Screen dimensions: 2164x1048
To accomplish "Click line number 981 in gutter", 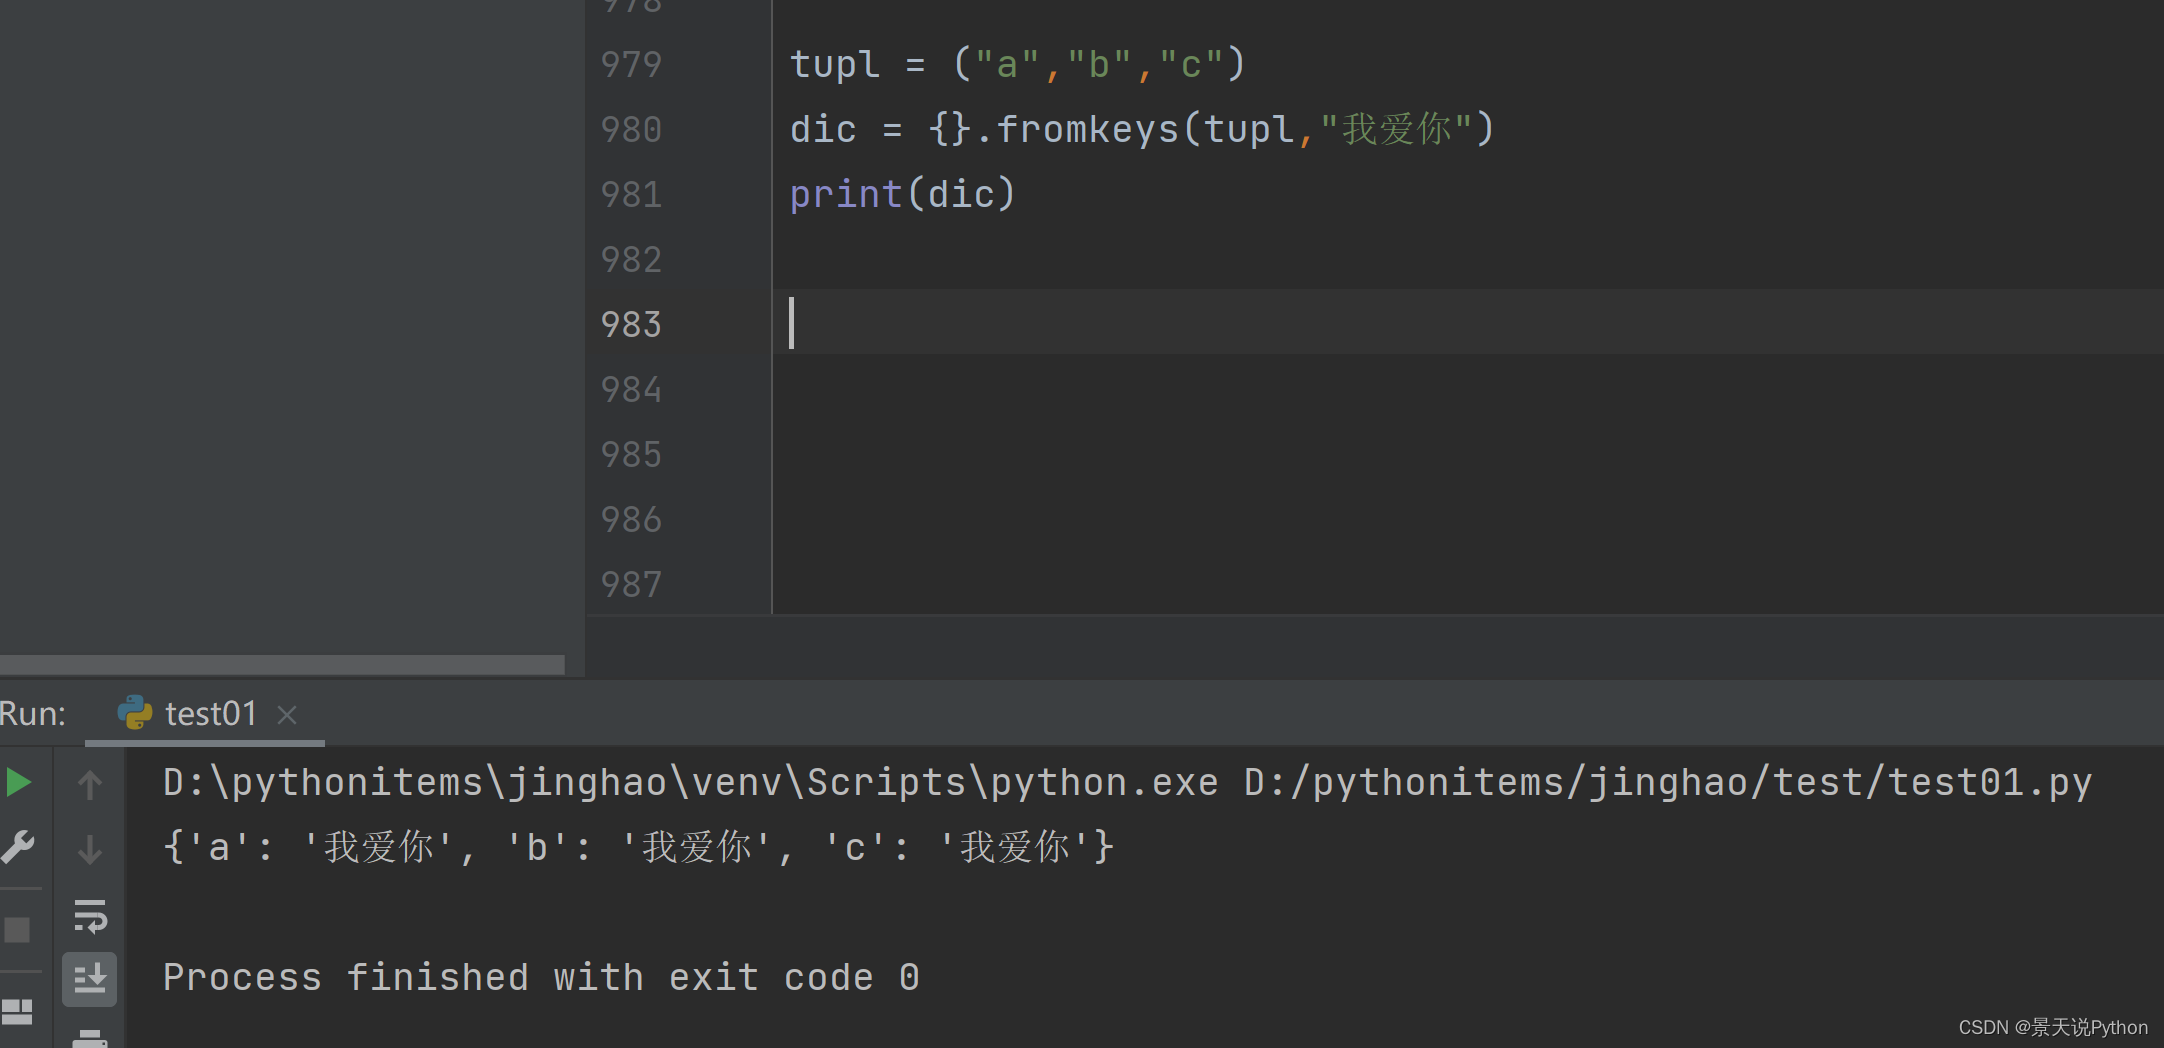I will coord(631,195).
